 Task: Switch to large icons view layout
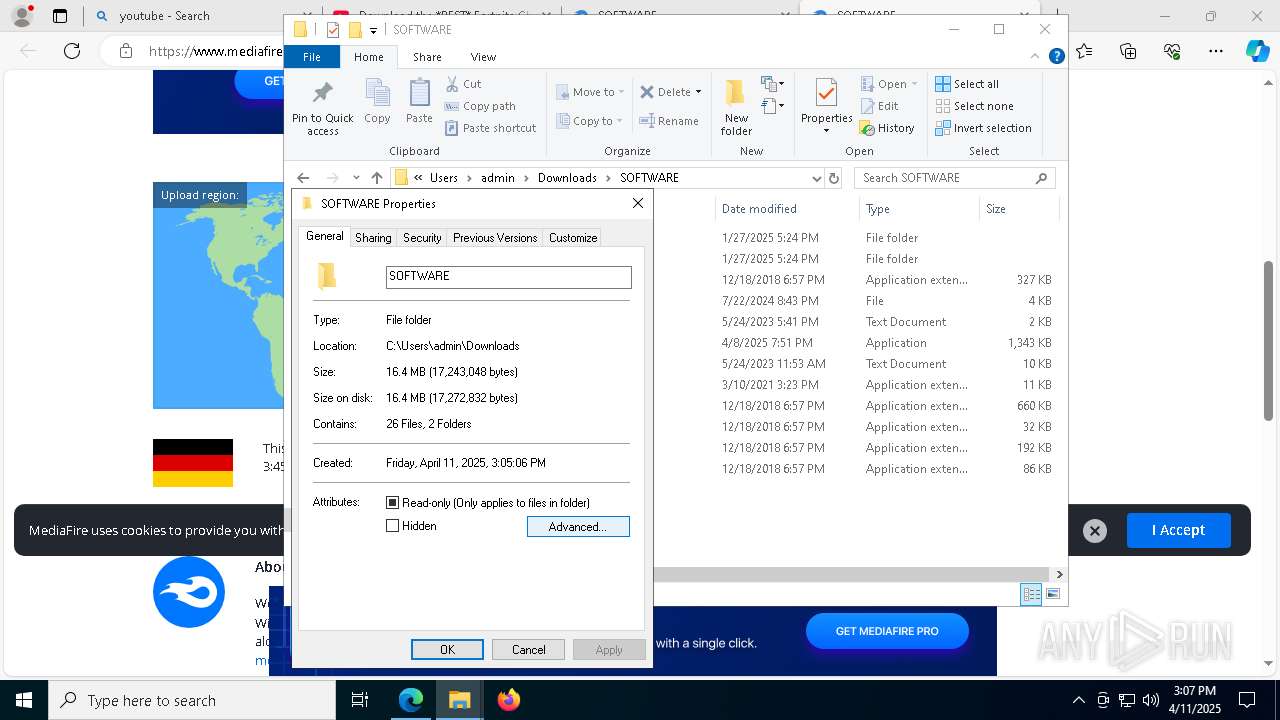(1052, 594)
